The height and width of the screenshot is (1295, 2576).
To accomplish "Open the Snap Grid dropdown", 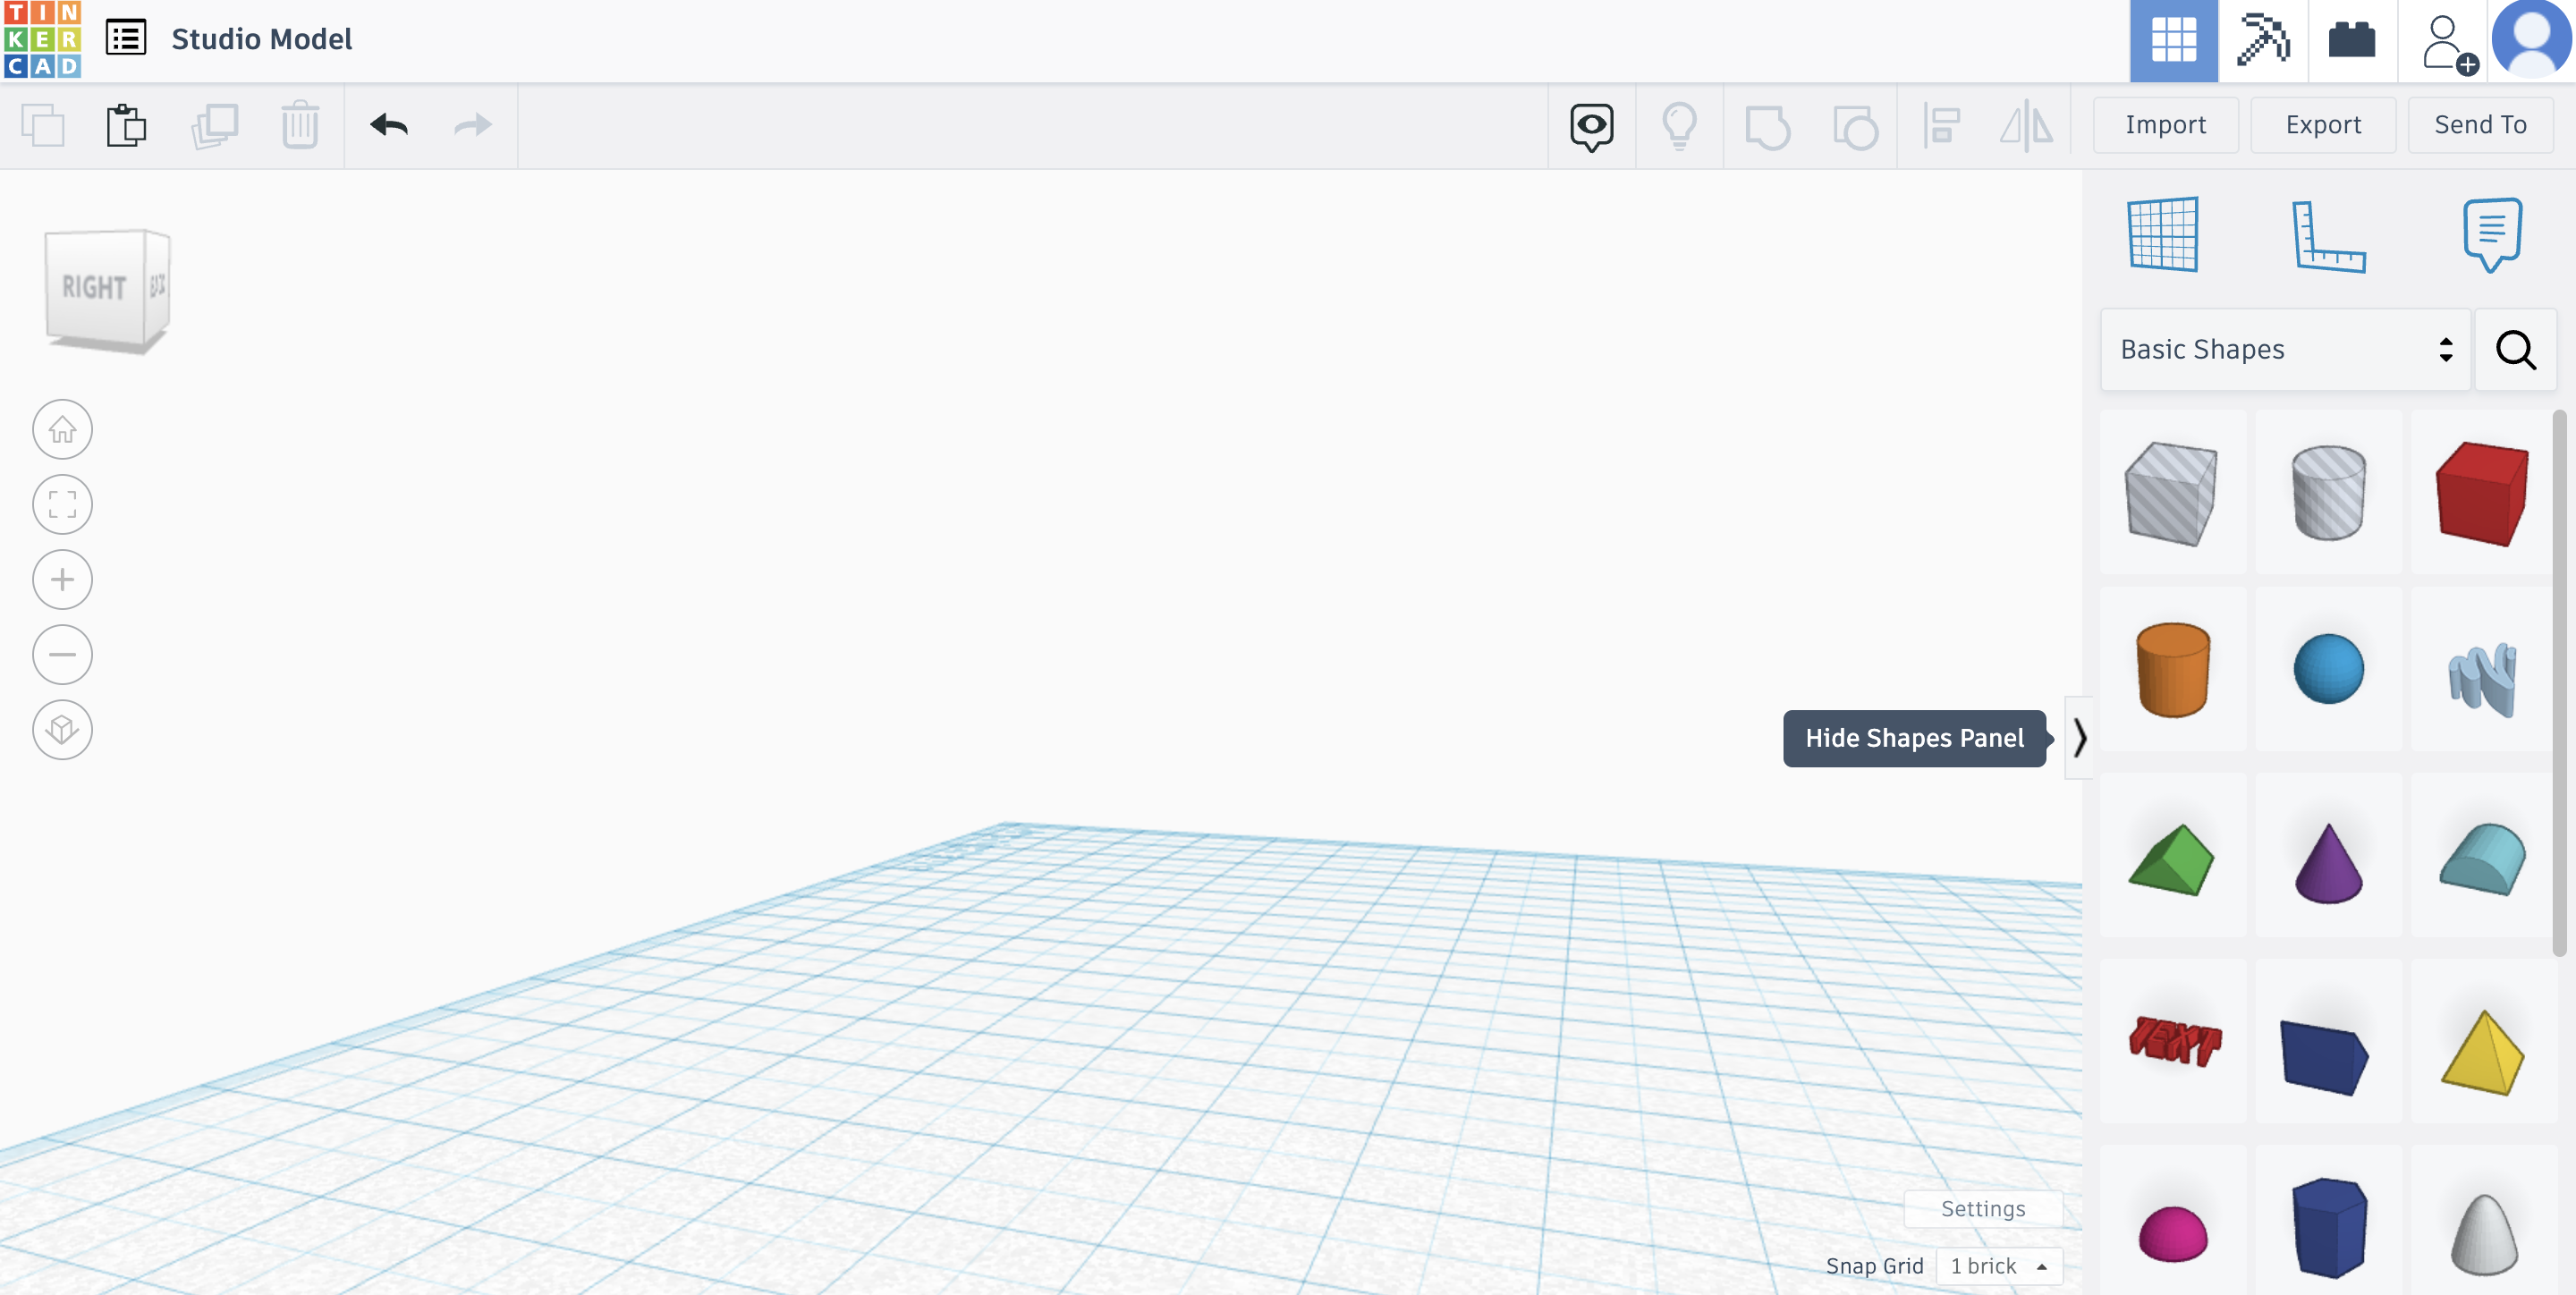I will point(1998,1266).
